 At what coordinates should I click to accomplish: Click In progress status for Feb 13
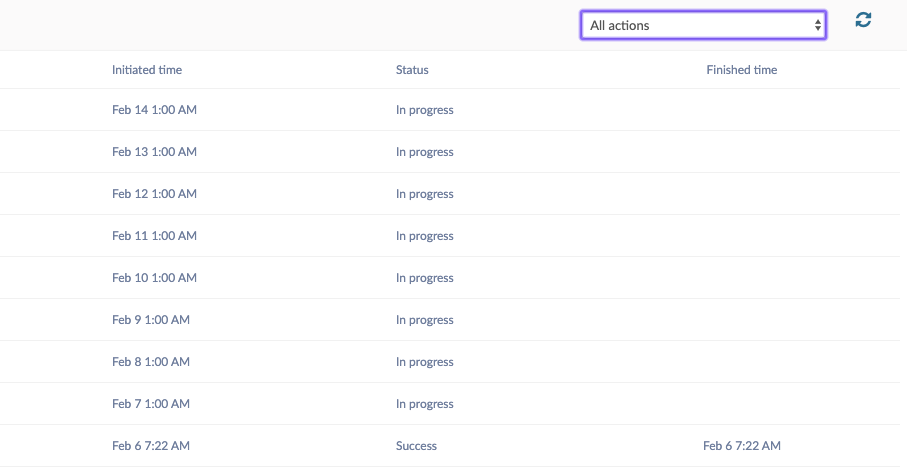425,152
